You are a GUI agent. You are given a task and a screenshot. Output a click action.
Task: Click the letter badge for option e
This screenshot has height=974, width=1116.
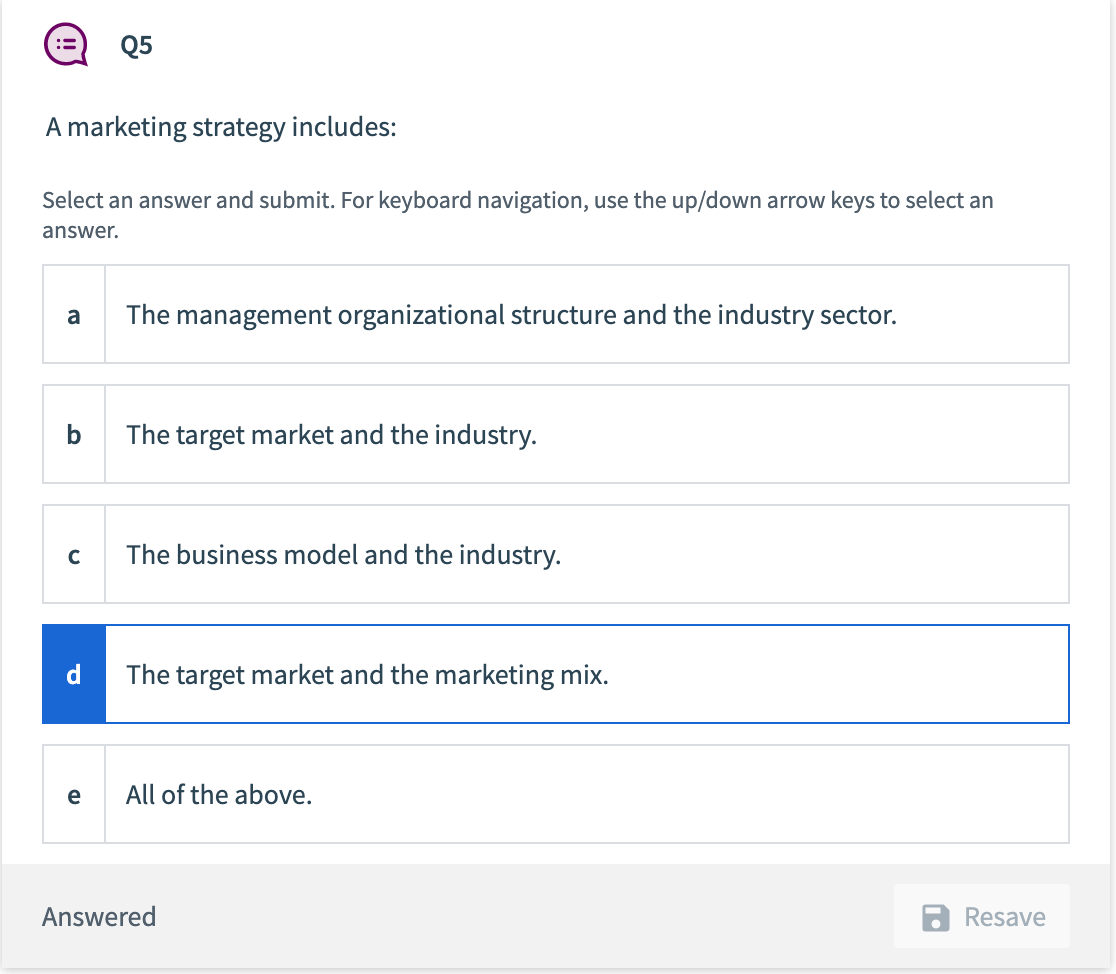click(73, 794)
